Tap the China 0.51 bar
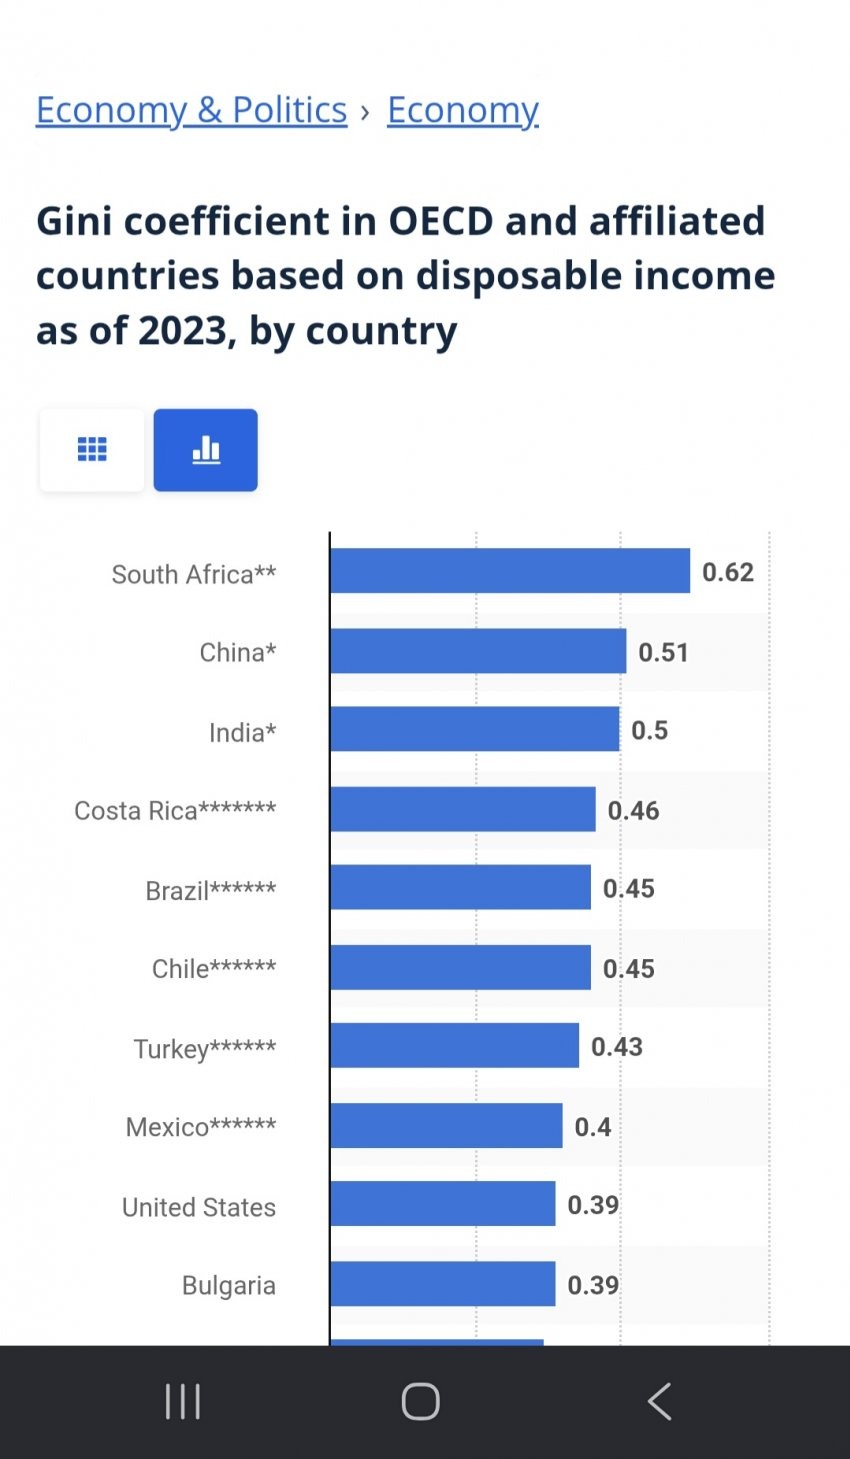 coord(478,651)
